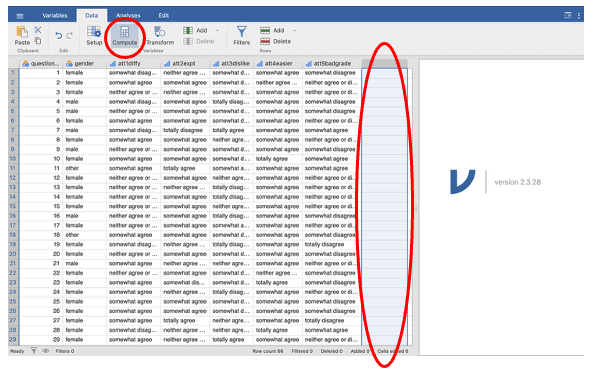Open the Transform variable tool
This screenshot has height=373, width=593.
[x=160, y=36]
